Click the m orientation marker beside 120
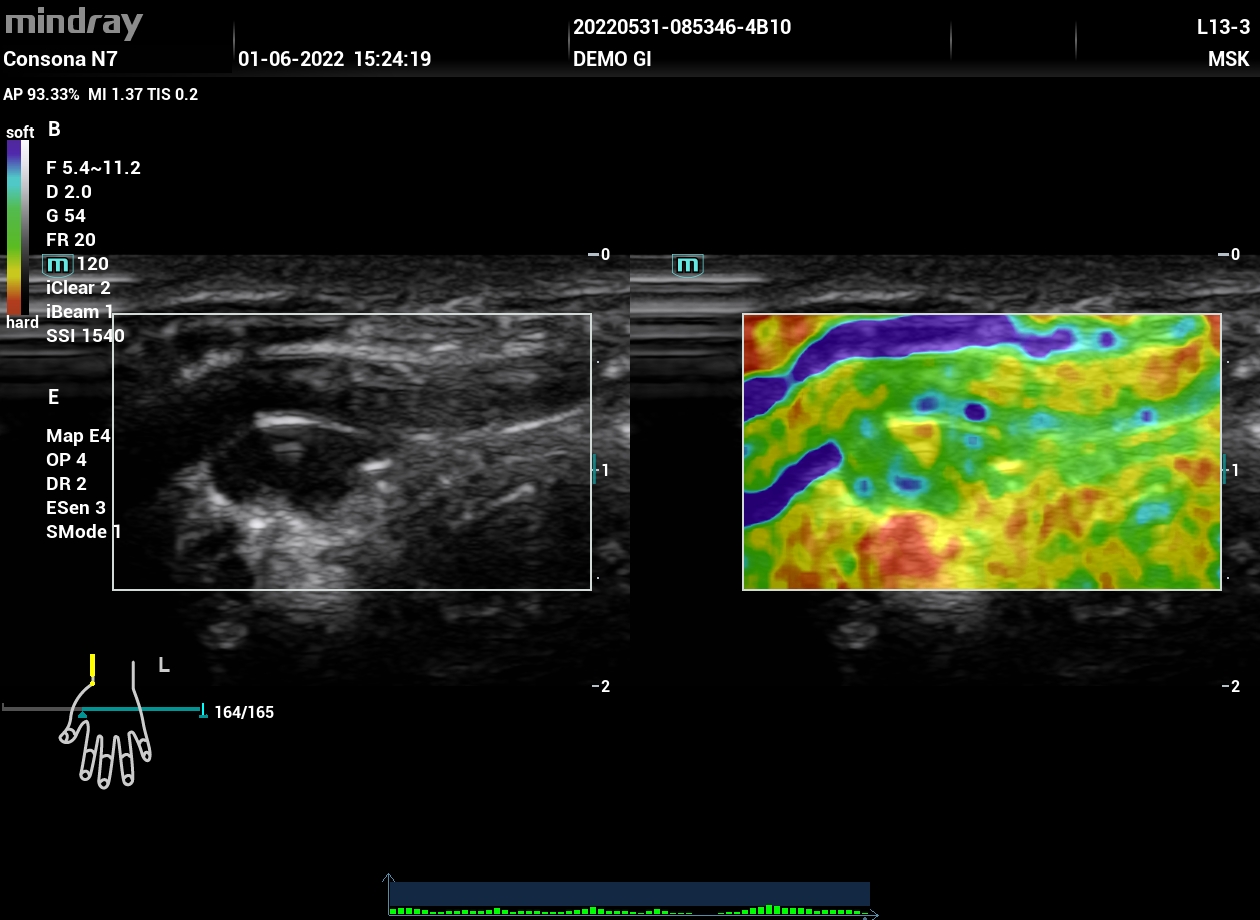This screenshot has width=1260, height=920. tap(59, 264)
